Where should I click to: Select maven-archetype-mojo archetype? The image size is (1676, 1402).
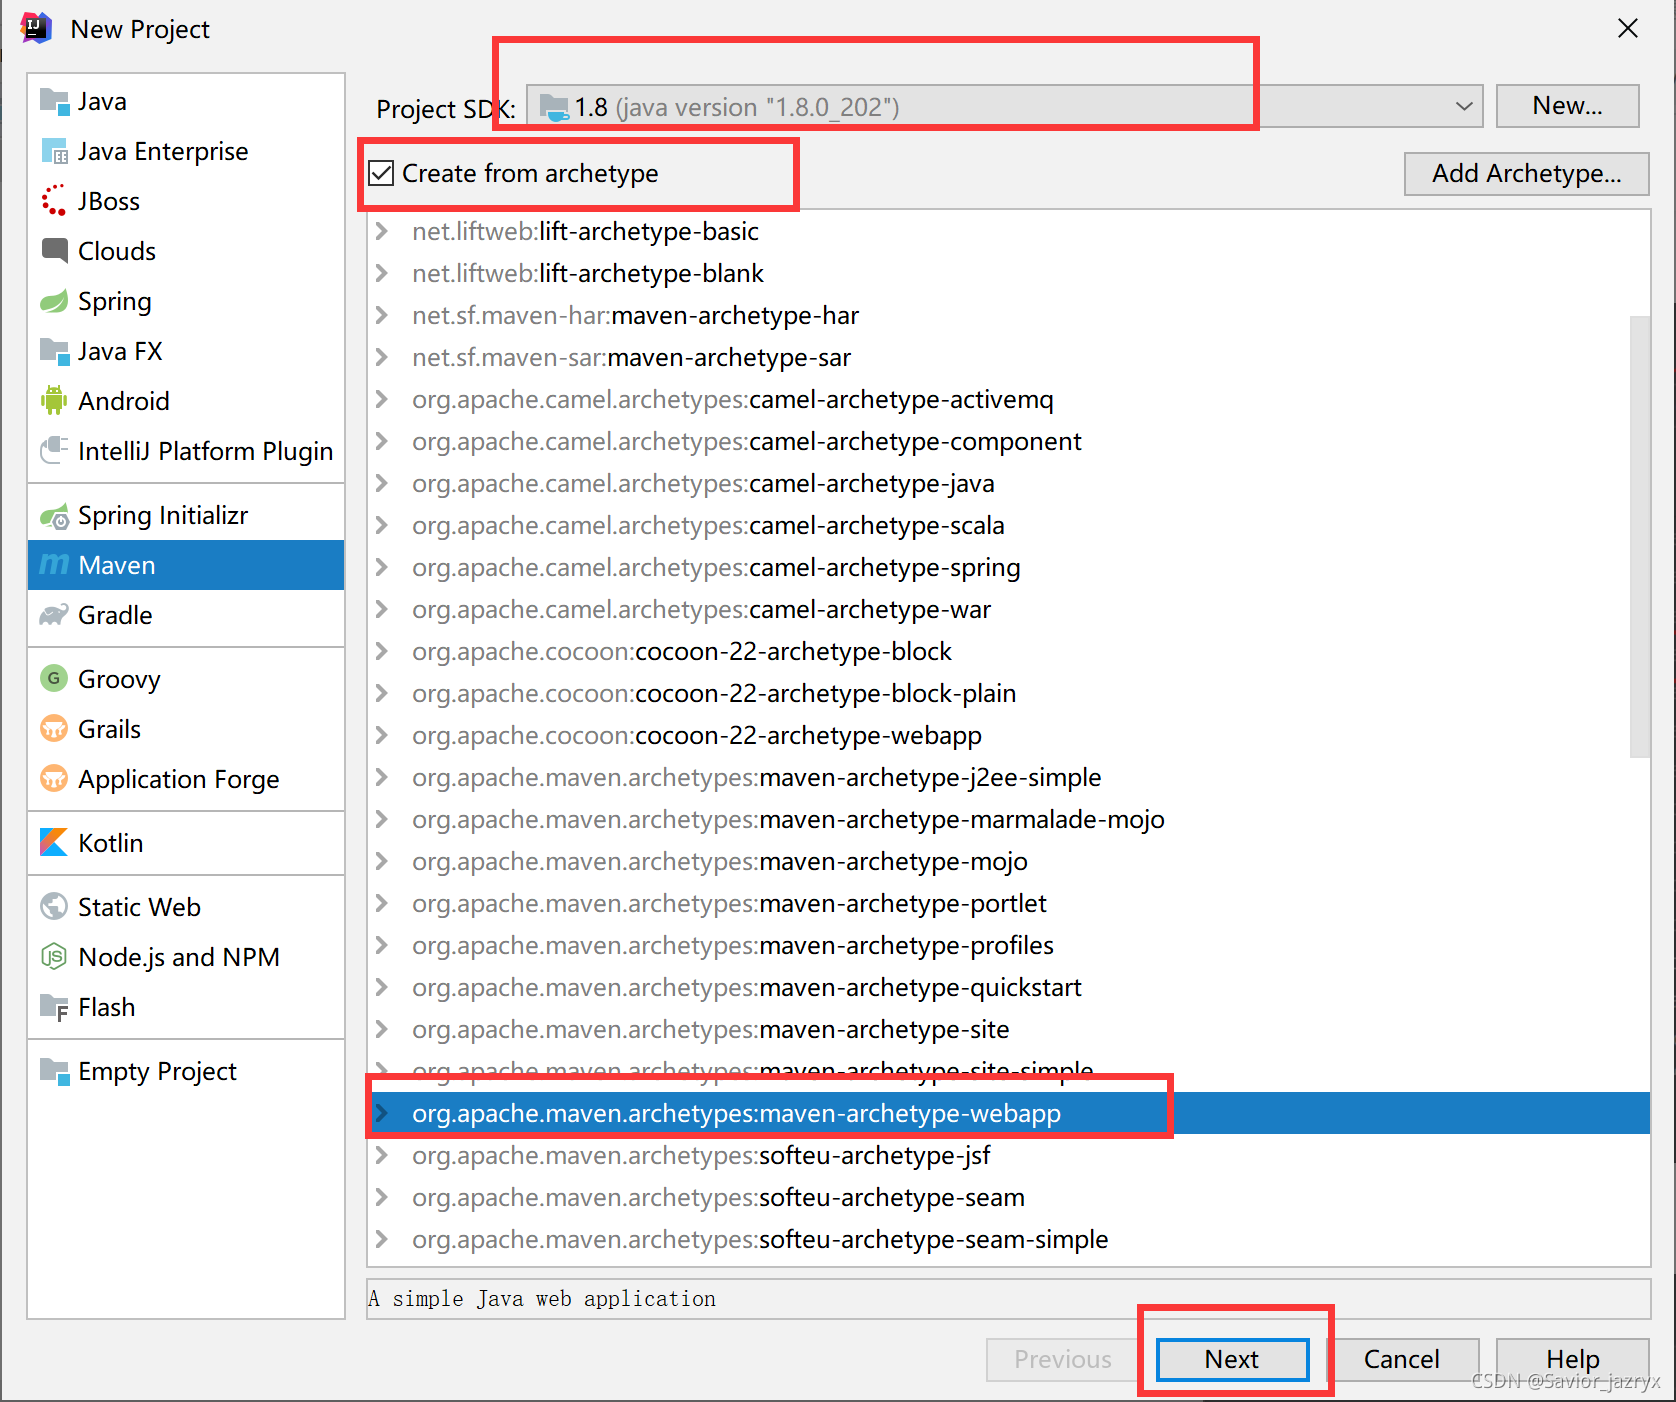click(1008, 861)
